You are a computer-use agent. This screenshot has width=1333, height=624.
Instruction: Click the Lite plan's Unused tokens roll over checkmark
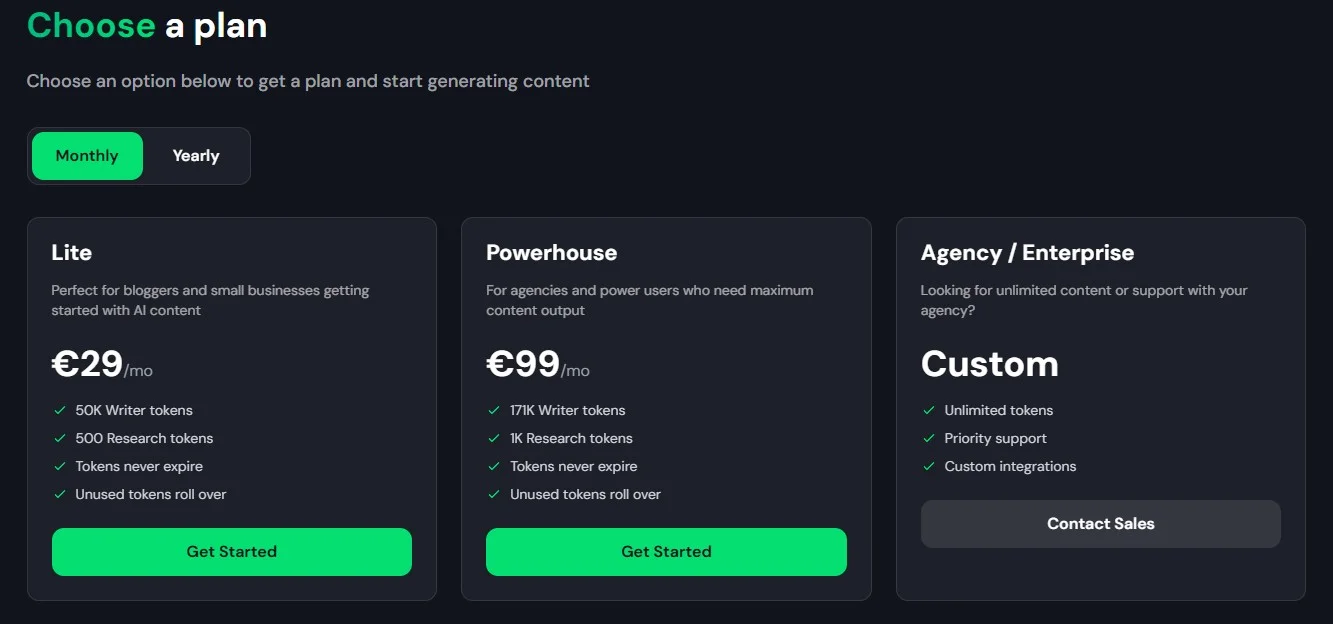click(x=59, y=494)
